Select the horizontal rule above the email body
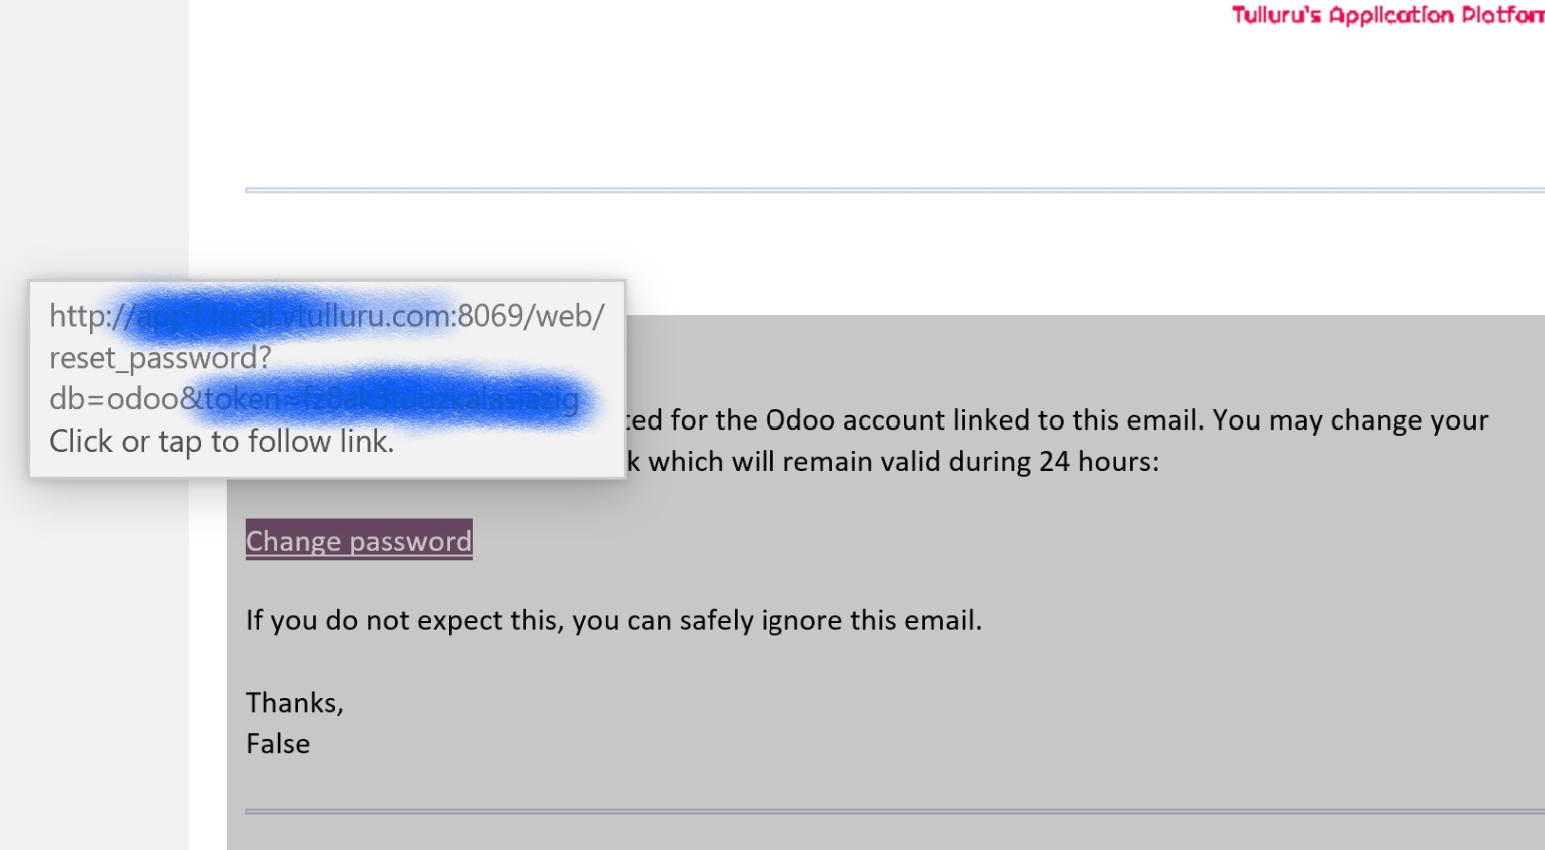Image resolution: width=1545 pixels, height=850 pixels. [x=895, y=189]
